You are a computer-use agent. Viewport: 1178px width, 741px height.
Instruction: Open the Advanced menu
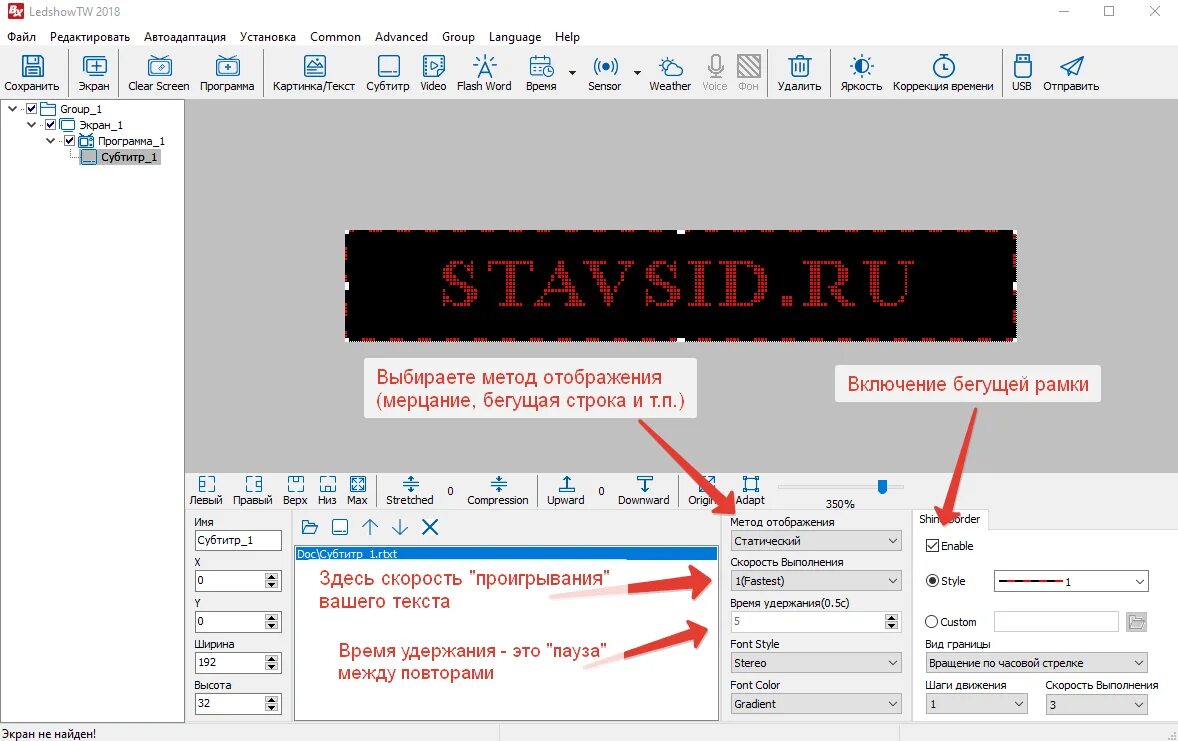pos(401,37)
